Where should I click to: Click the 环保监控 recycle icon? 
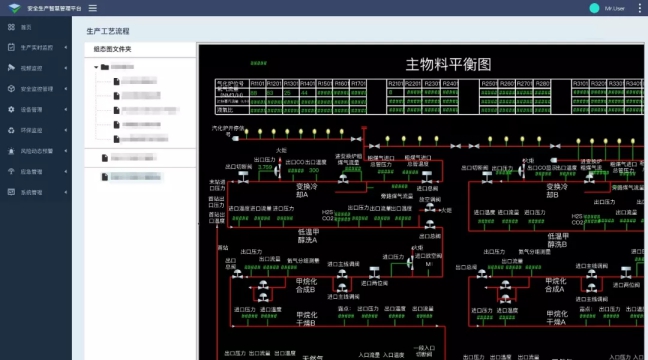click(x=11, y=130)
